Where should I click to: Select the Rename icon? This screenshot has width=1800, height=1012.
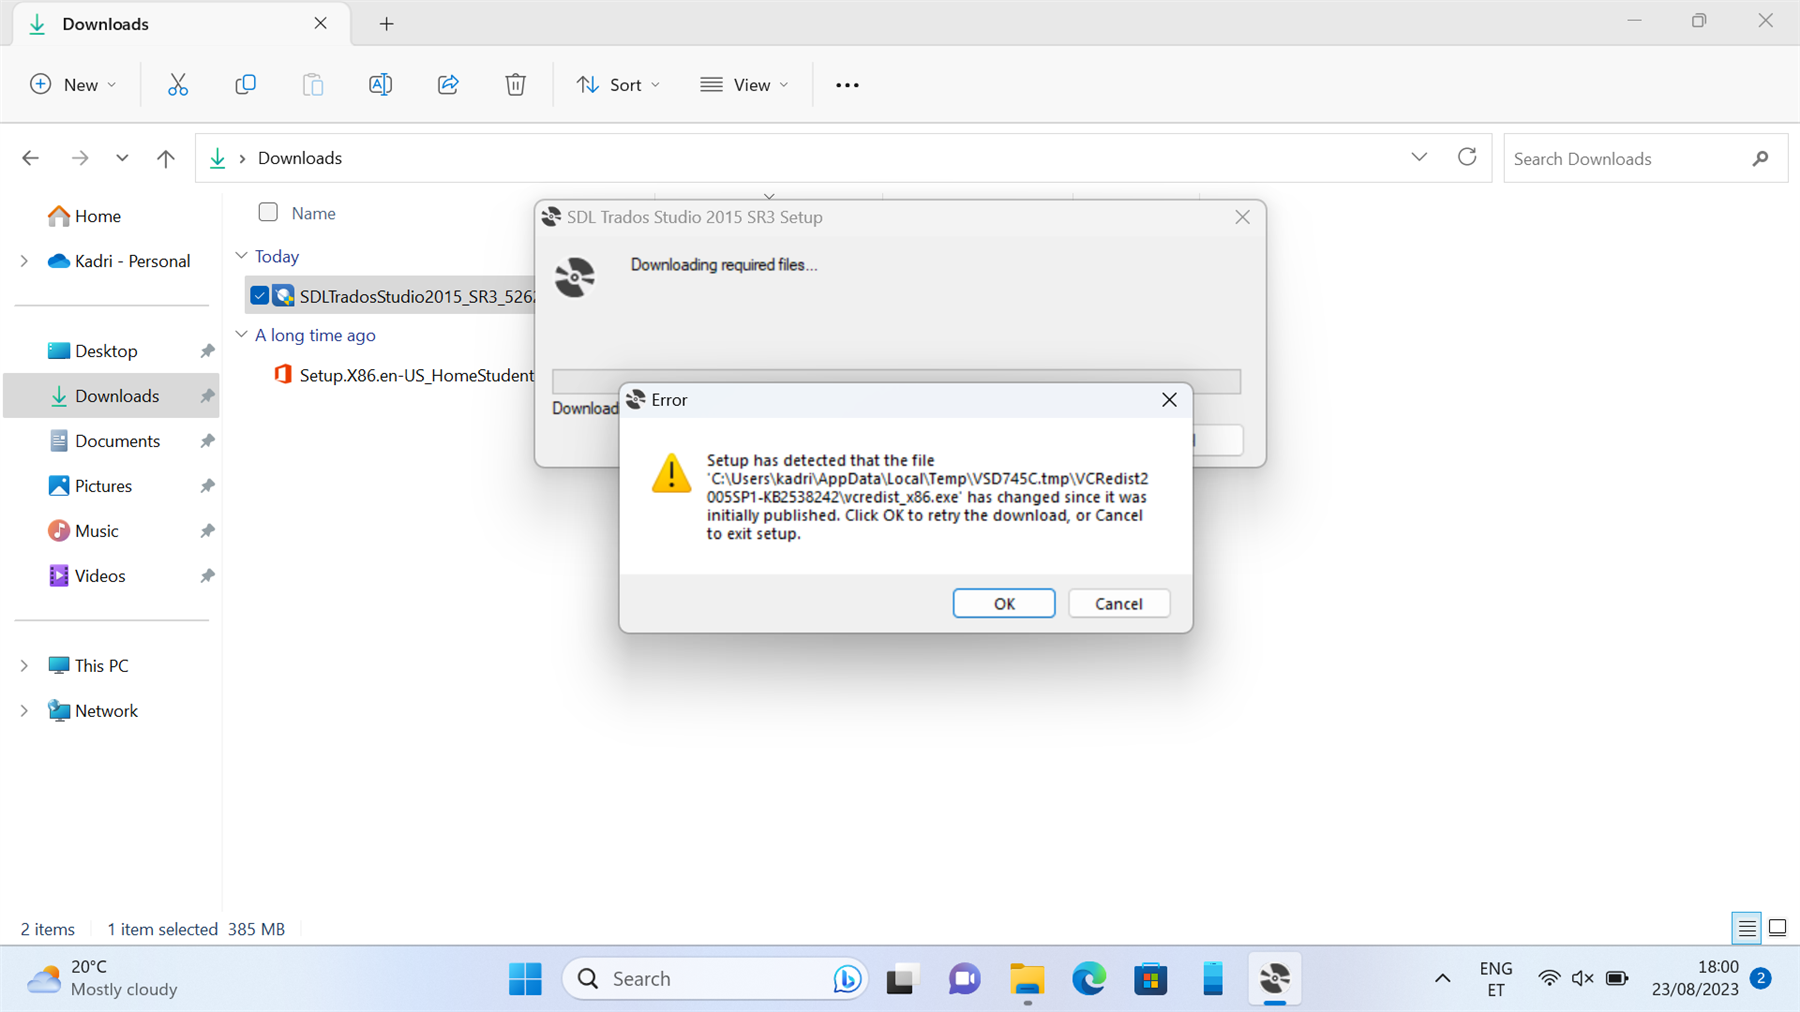pyautogui.click(x=380, y=84)
